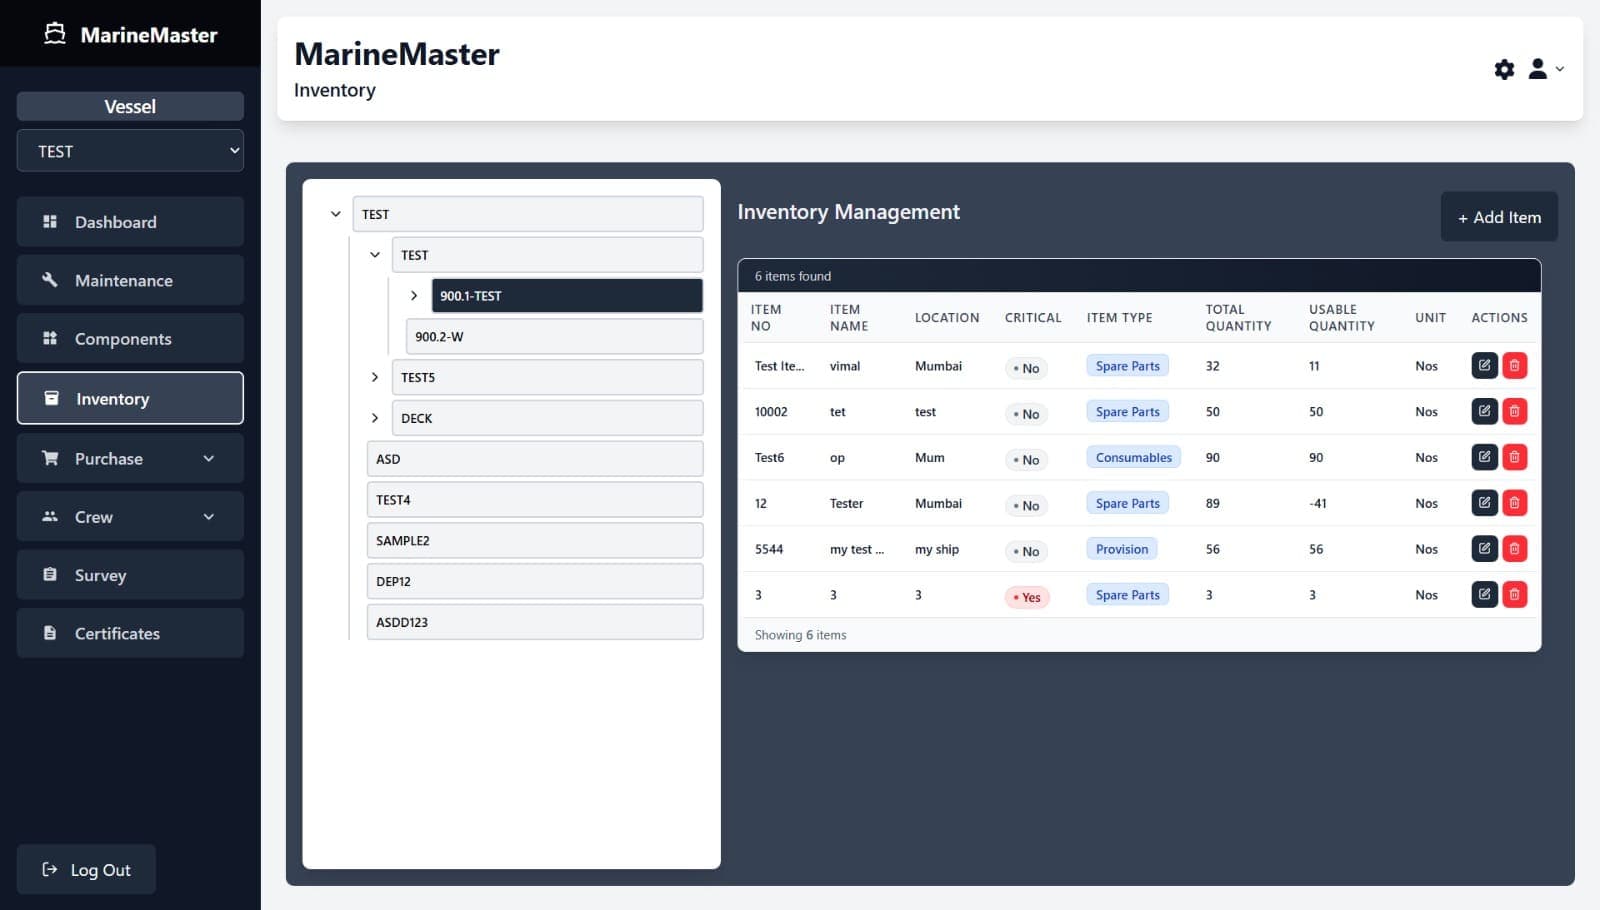Click the Crew people icon
Screen dimensions: 1600x910
click(48, 516)
